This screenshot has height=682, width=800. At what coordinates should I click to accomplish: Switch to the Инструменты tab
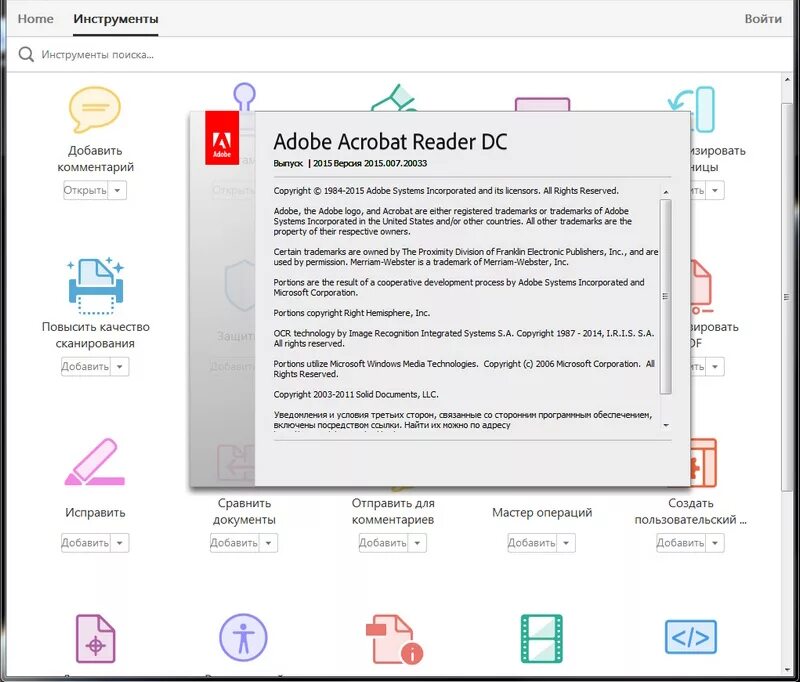pos(115,19)
